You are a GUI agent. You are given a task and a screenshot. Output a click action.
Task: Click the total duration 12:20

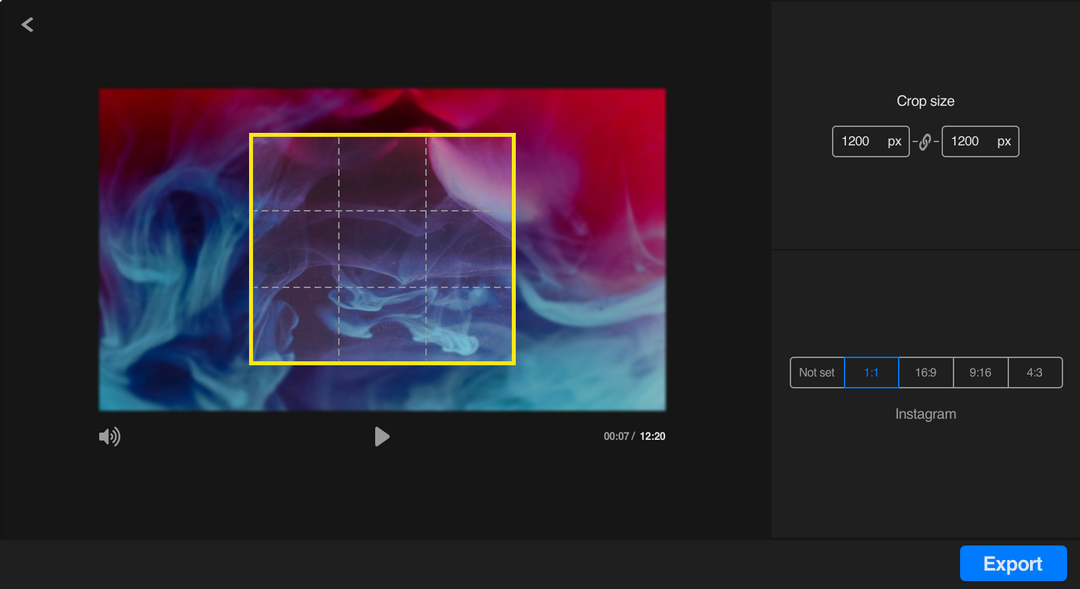652,436
